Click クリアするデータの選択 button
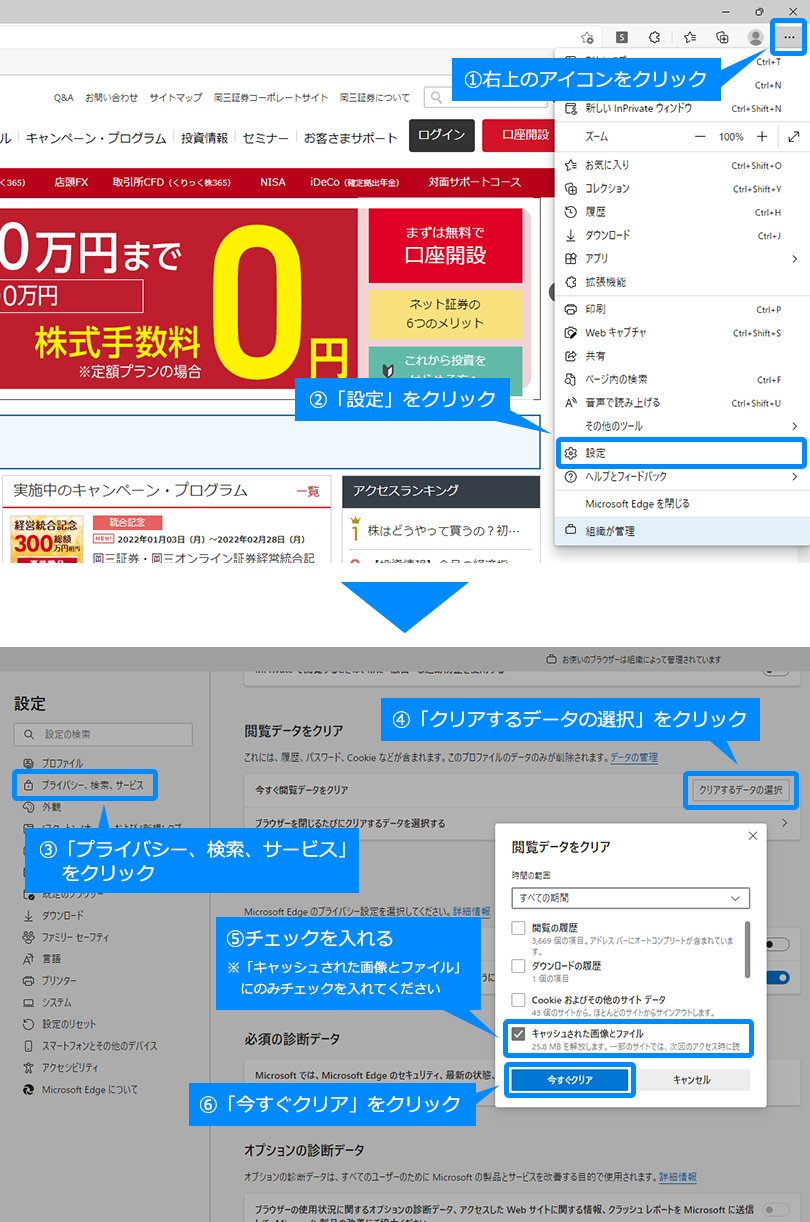The image size is (810, 1222). tap(740, 790)
